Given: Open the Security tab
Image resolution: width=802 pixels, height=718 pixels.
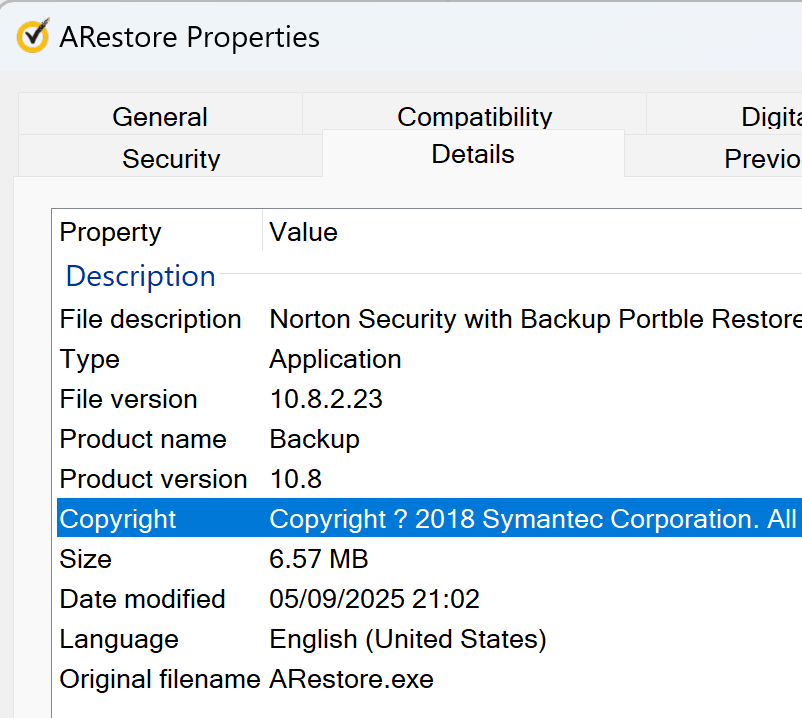Looking at the screenshot, I should click(171, 158).
